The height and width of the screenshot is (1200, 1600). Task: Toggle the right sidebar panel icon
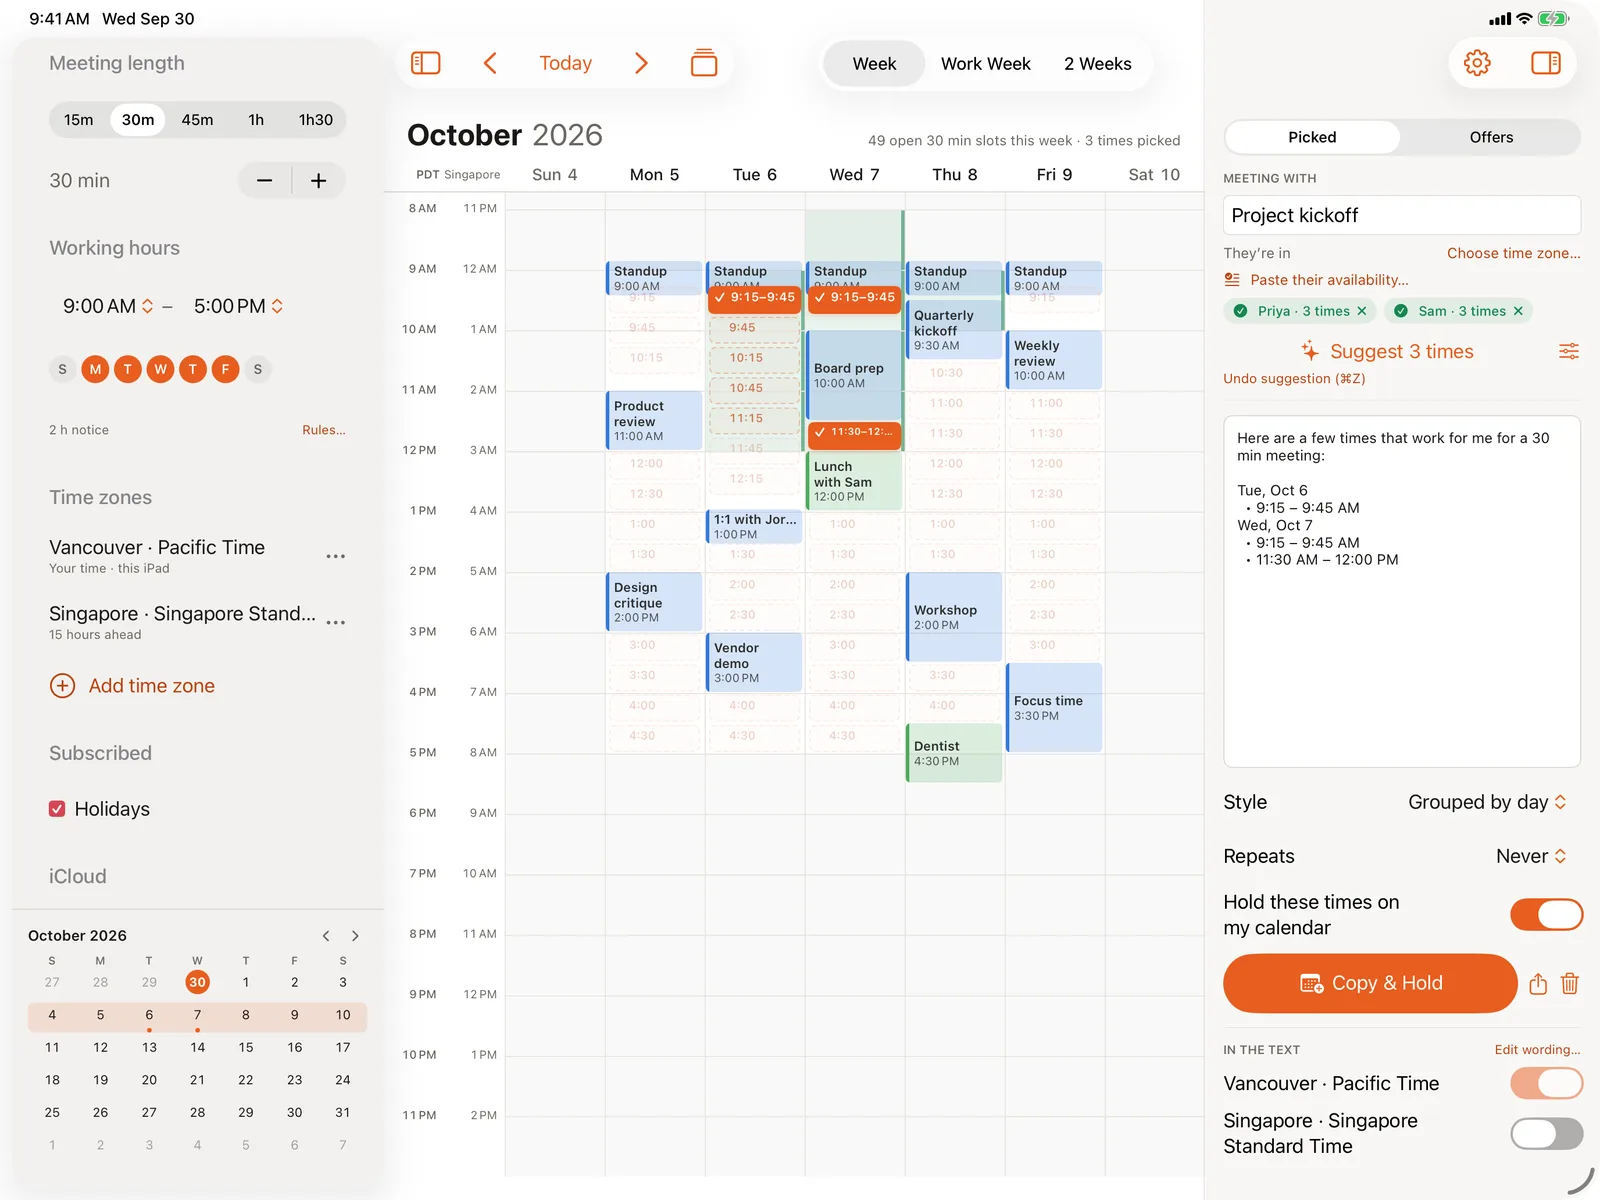1546,63
